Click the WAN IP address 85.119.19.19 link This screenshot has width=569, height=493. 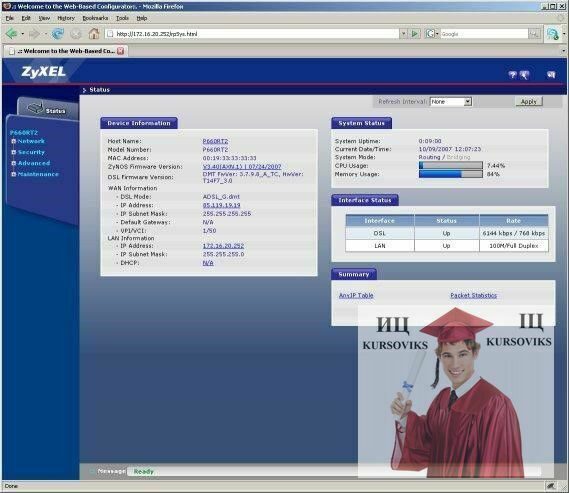[x=221, y=205]
